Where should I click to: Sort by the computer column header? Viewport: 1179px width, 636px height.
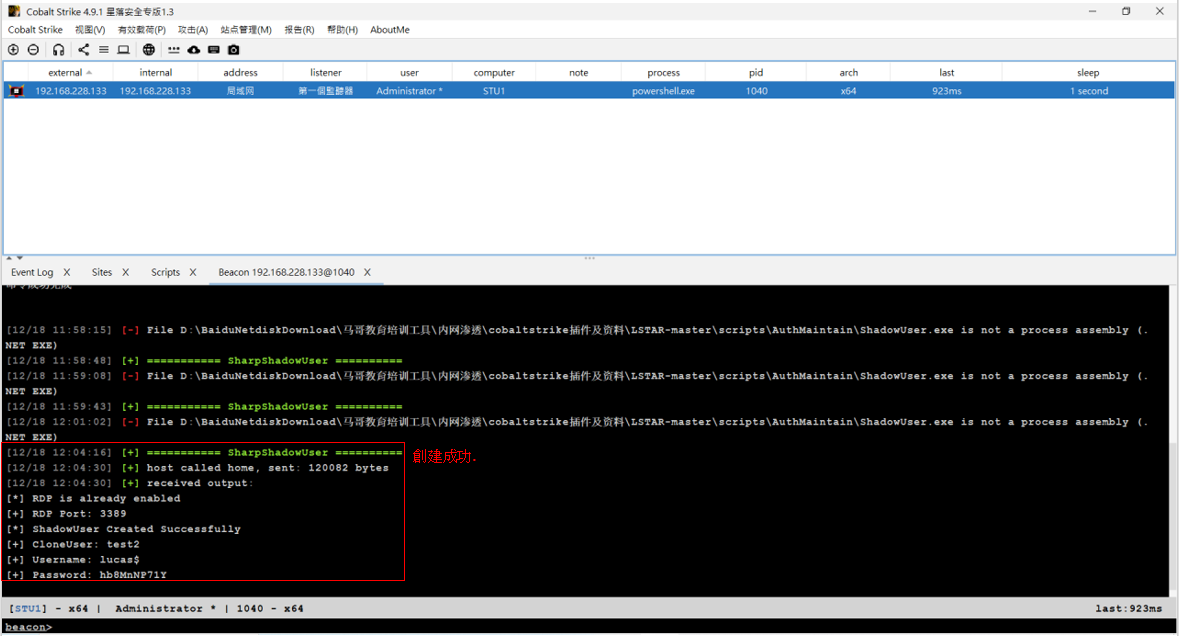(494, 72)
